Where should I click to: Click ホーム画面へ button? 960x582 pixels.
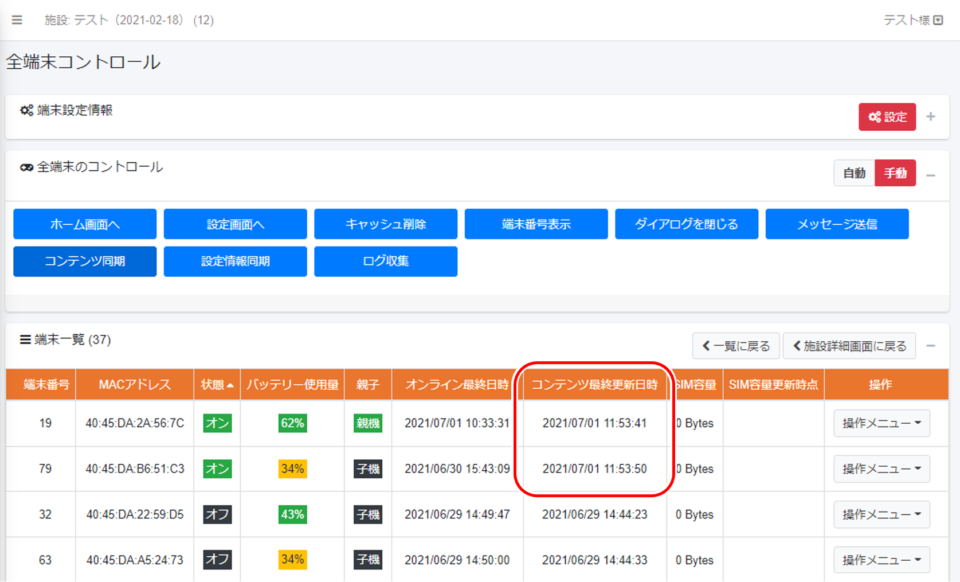point(85,224)
